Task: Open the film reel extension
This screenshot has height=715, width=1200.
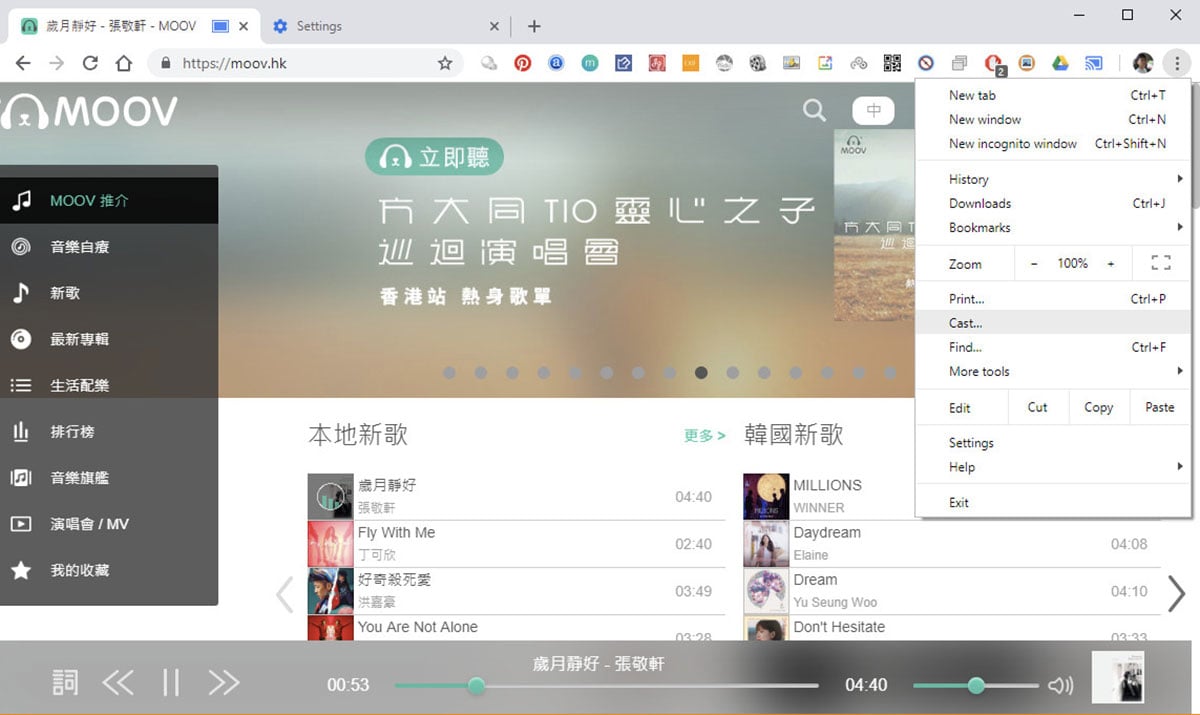Action: point(758,63)
